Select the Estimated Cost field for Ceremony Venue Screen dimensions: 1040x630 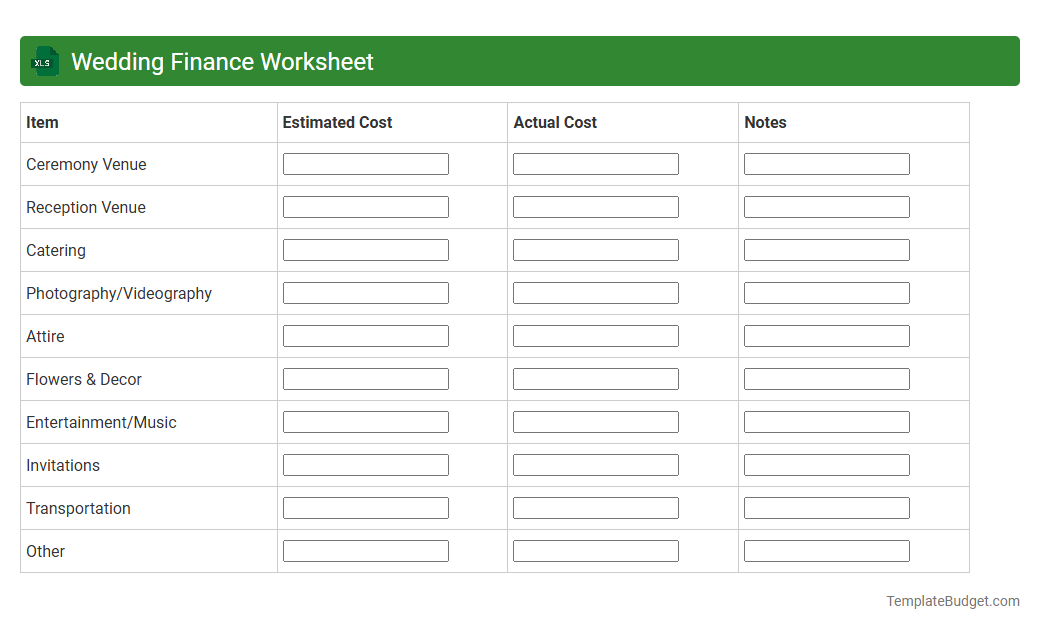[365, 163]
